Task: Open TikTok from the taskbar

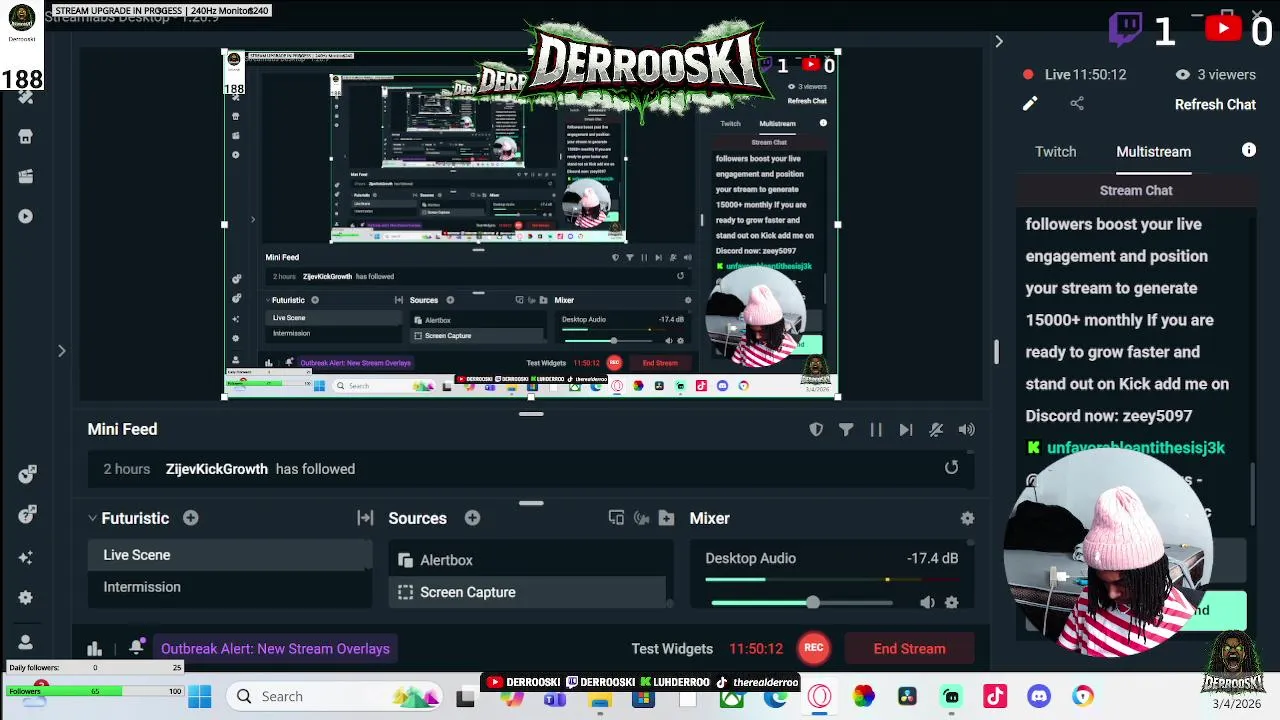Action: 995,696
